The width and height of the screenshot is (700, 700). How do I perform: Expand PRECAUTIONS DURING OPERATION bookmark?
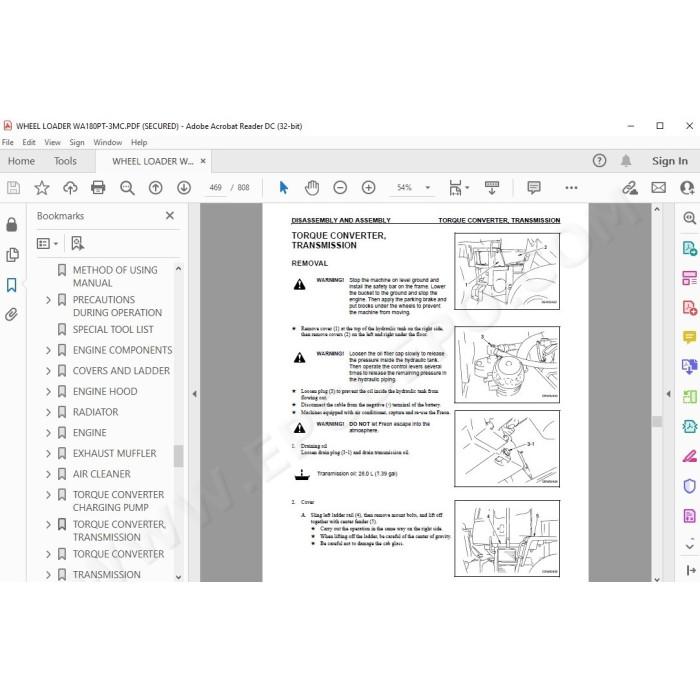click(x=48, y=300)
